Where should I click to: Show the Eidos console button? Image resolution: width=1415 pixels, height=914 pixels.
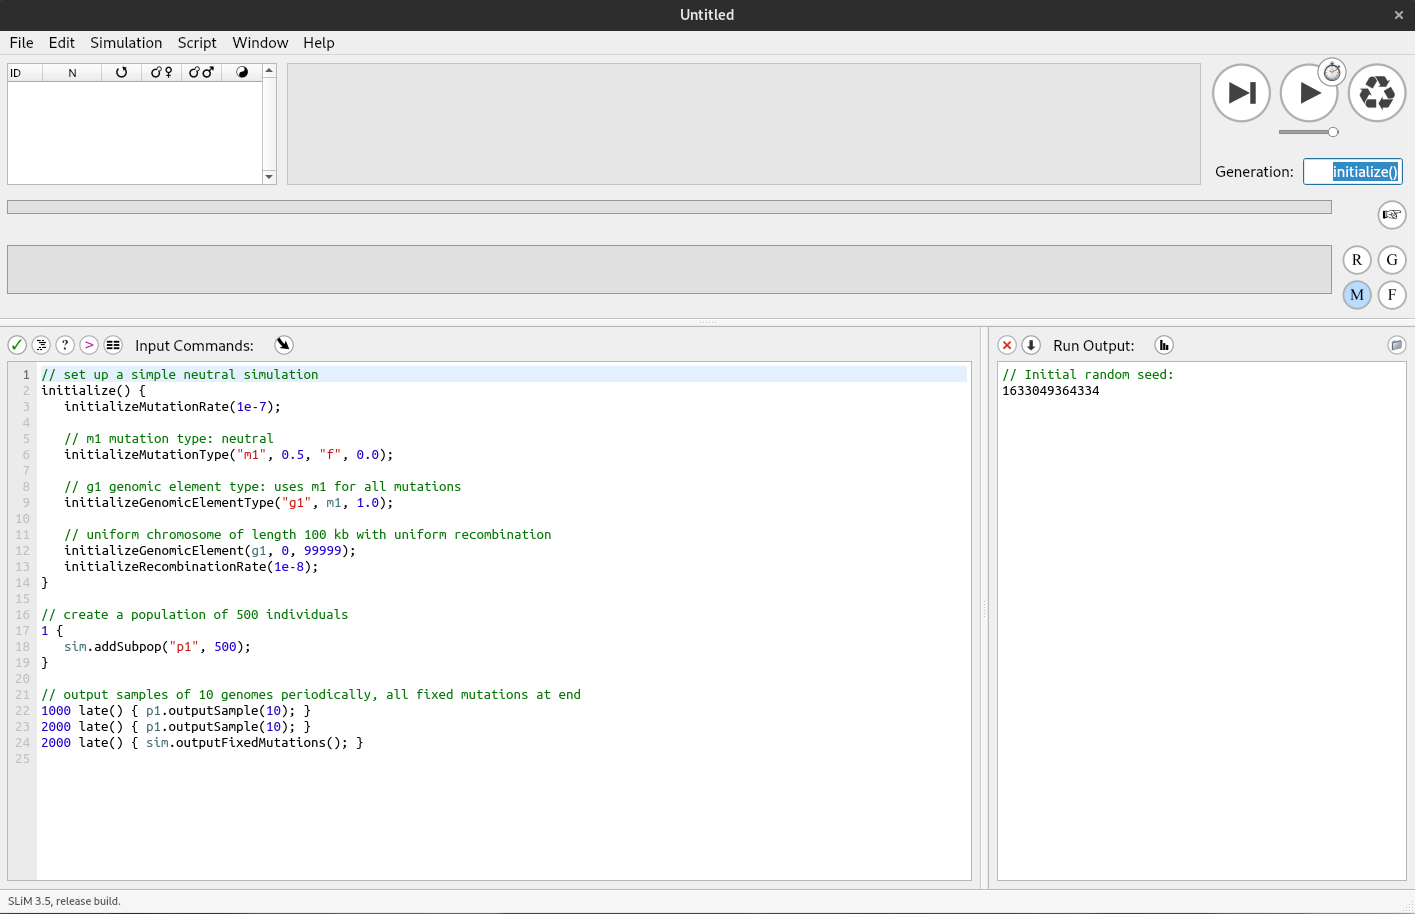pyautogui.click(x=89, y=345)
